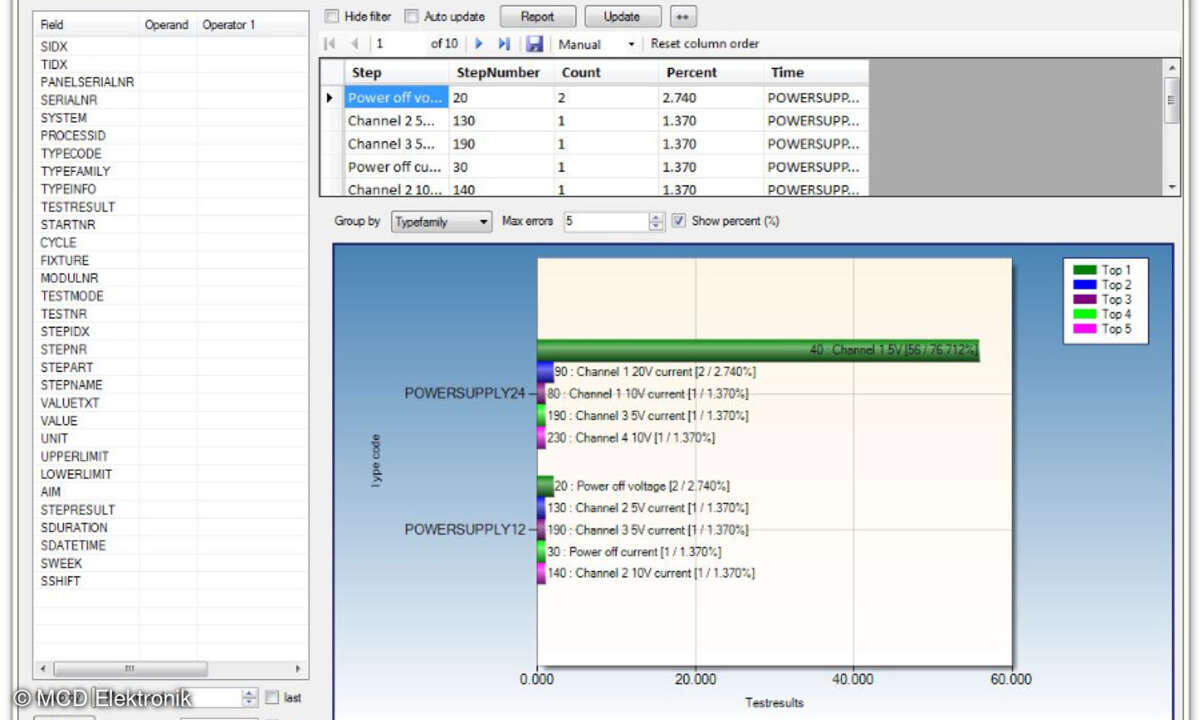The image size is (1200, 720).
Task: Go to first record navigator icon
Action: [331, 44]
